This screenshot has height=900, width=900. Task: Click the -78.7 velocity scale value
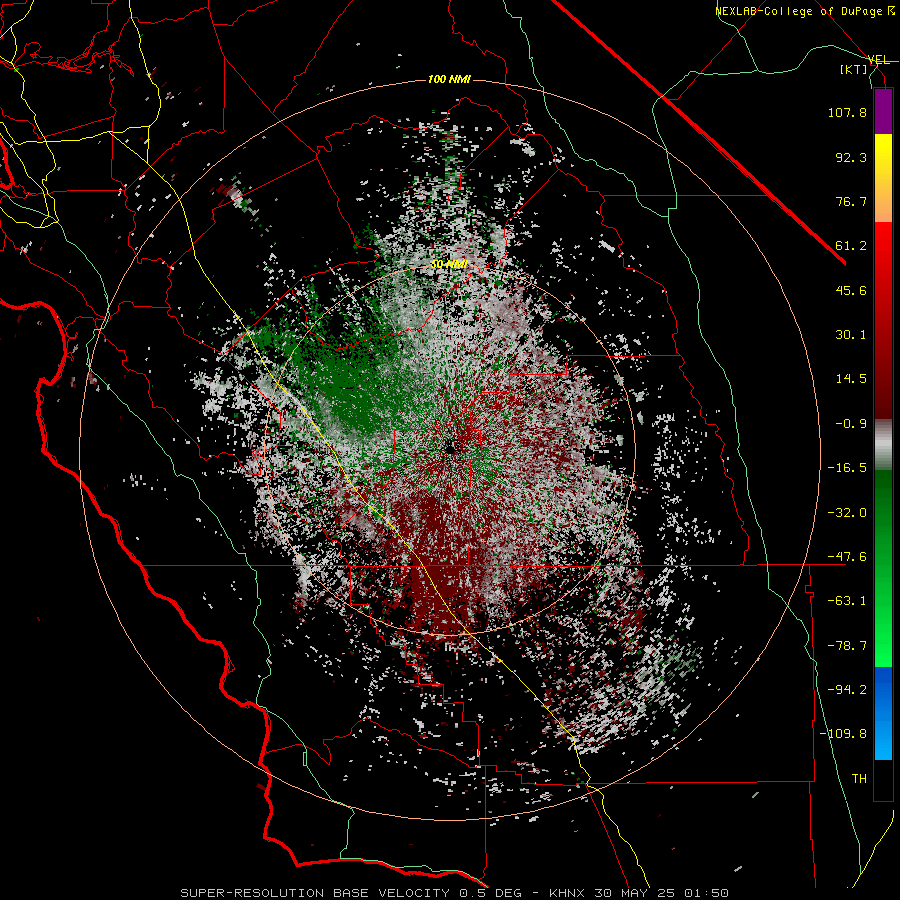point(847,645)
